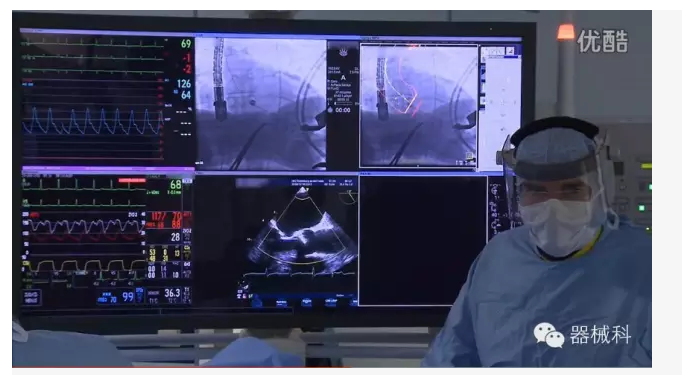Viewport: 694px width, 382px height.
Task: Click the probe icons below the ultrasound sector
Action: pos(243,293)
